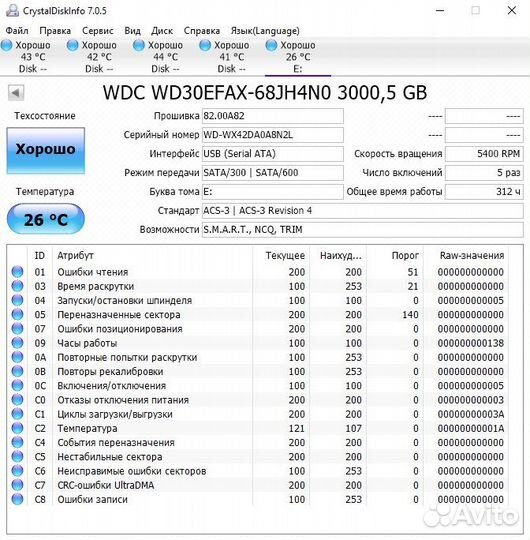Viewport: 530px width, 540px height.
Task: Click the 26 °C temperature button
Action: pyautogui.click(x=45, y=219)
